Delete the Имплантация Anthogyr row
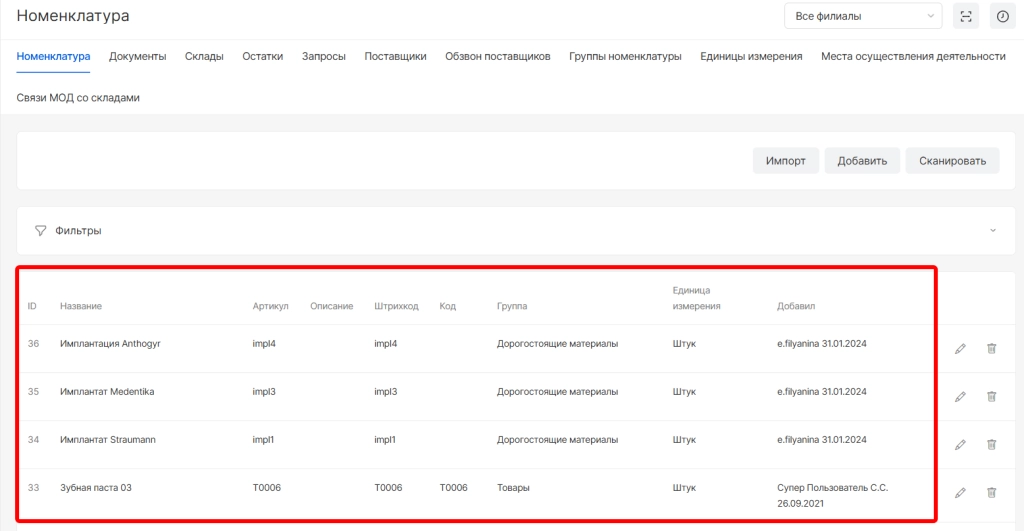 pos(992,349)
